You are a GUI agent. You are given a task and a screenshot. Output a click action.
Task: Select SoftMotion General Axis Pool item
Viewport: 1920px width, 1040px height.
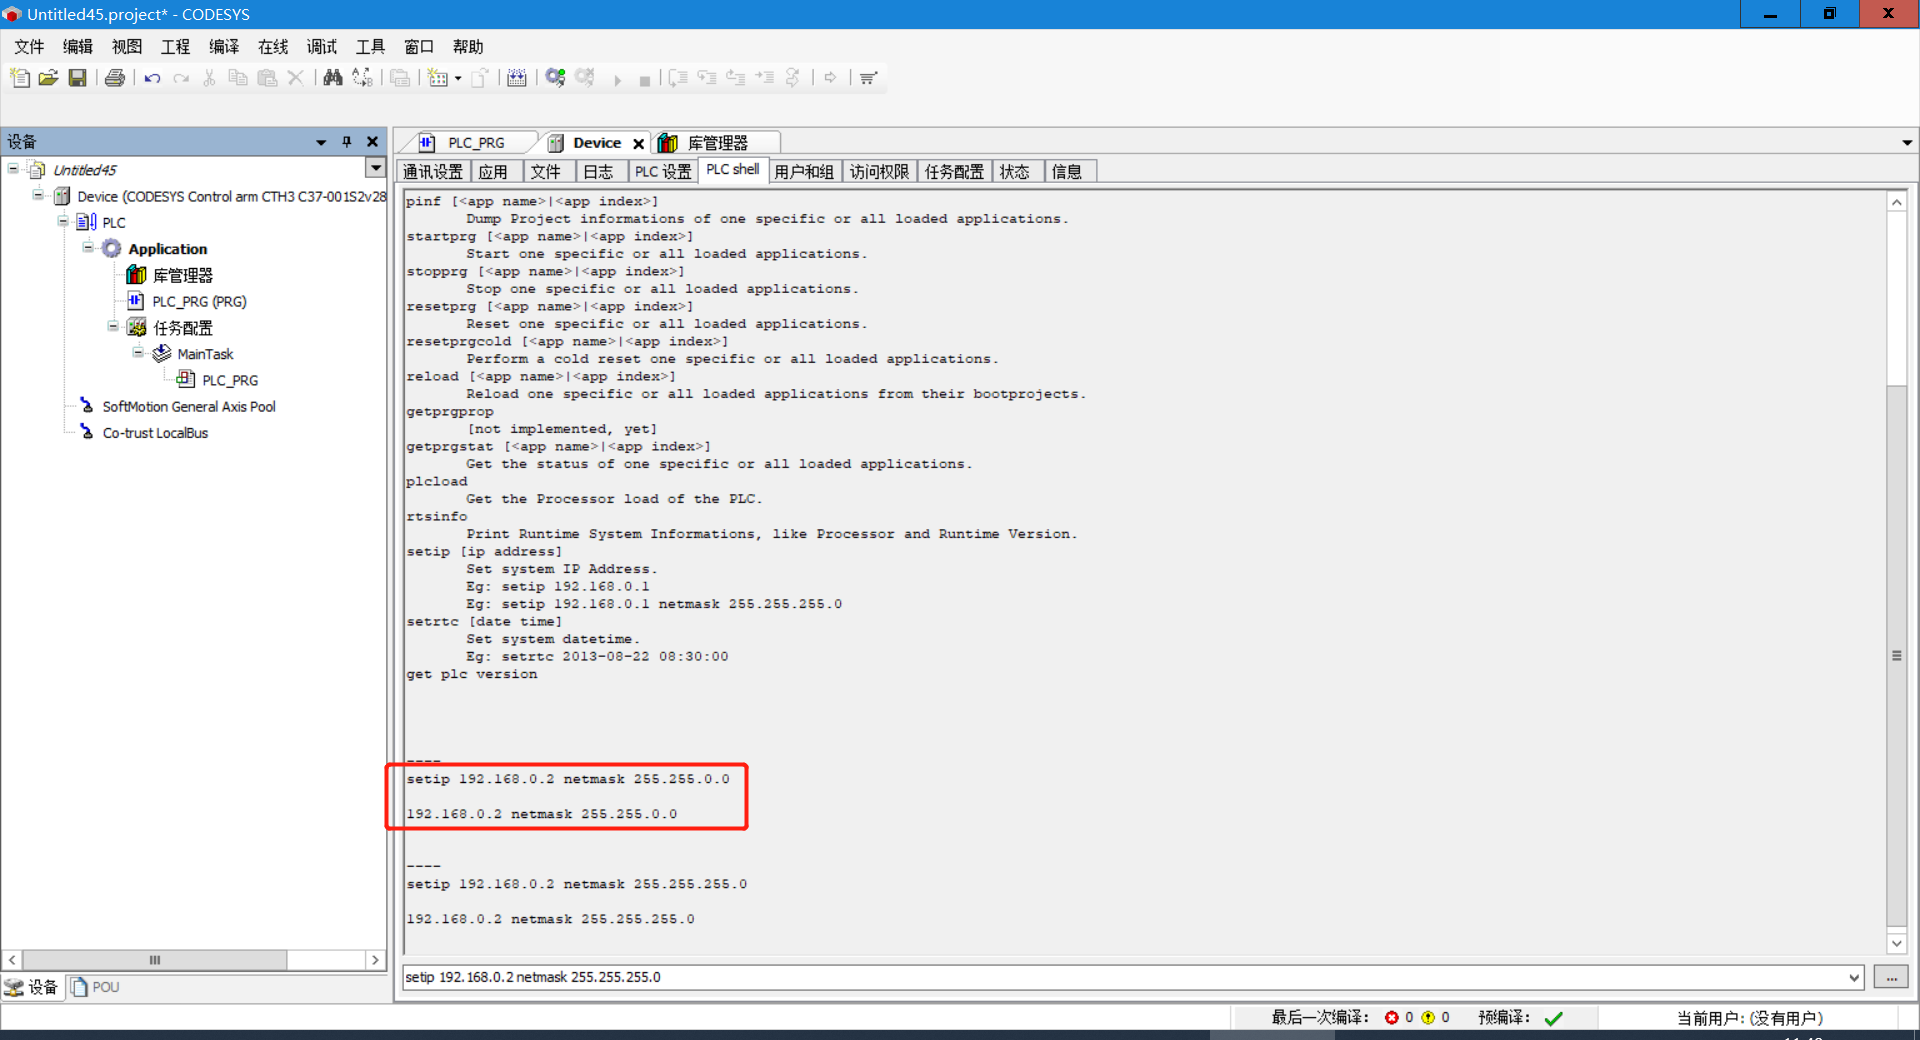tap(189, 407)
